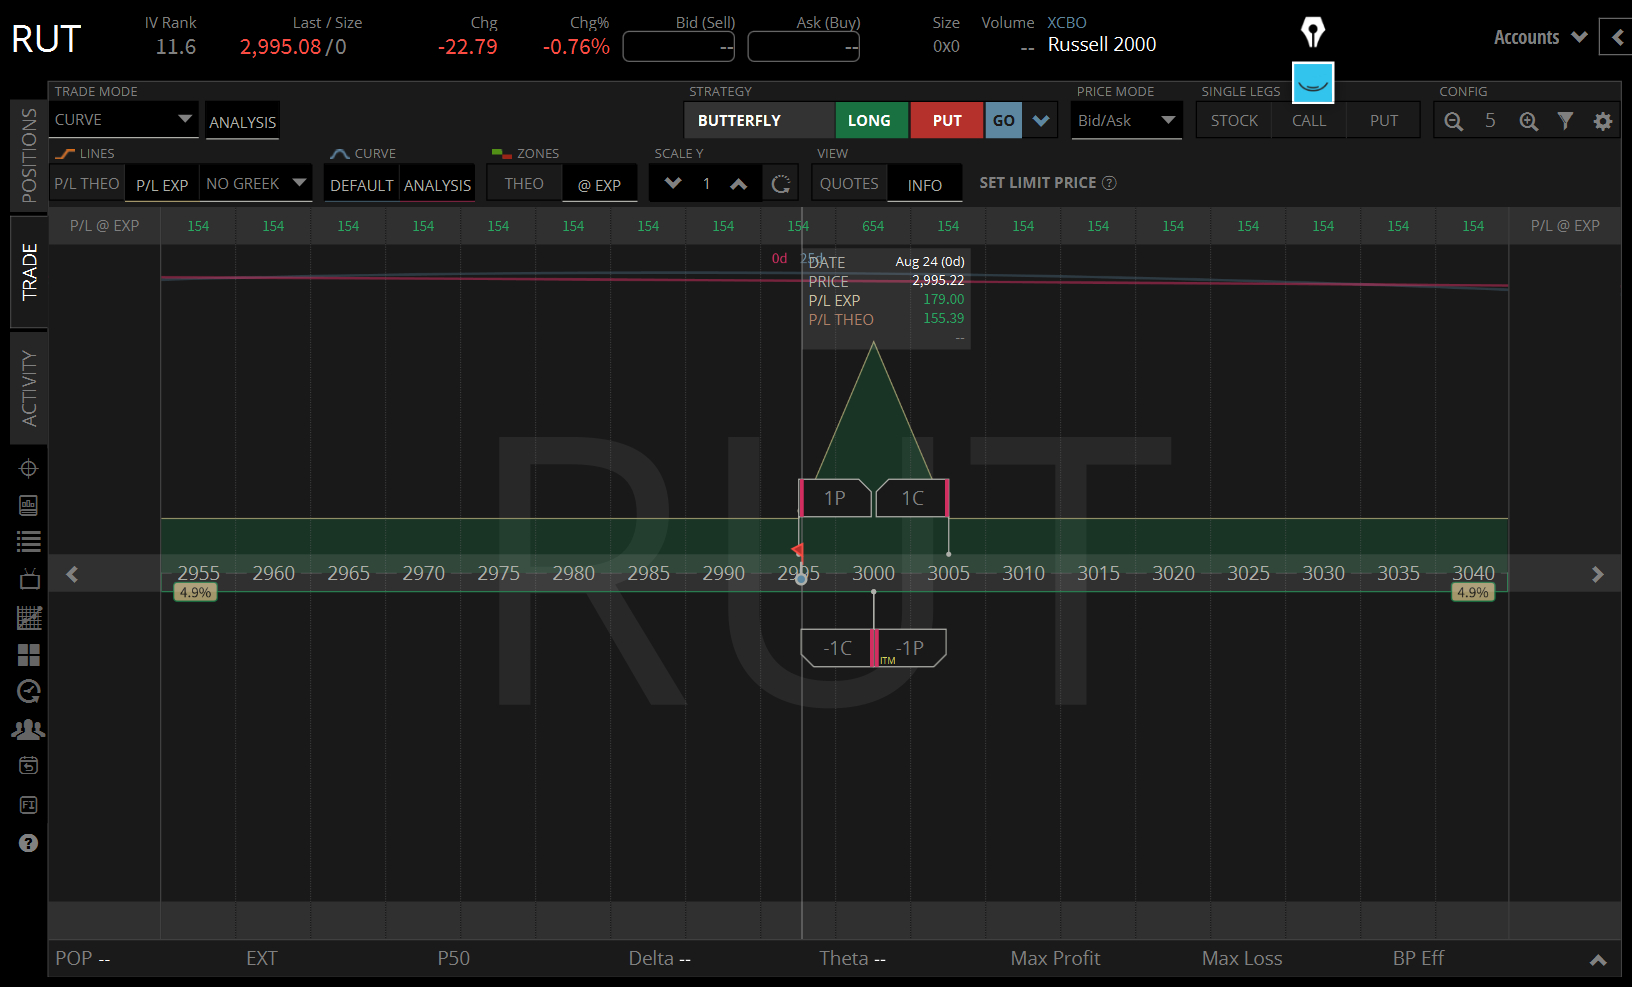Click the Bid (Sell) price field
This screenshot has height=987, width=1632.
tap(679, 47)
